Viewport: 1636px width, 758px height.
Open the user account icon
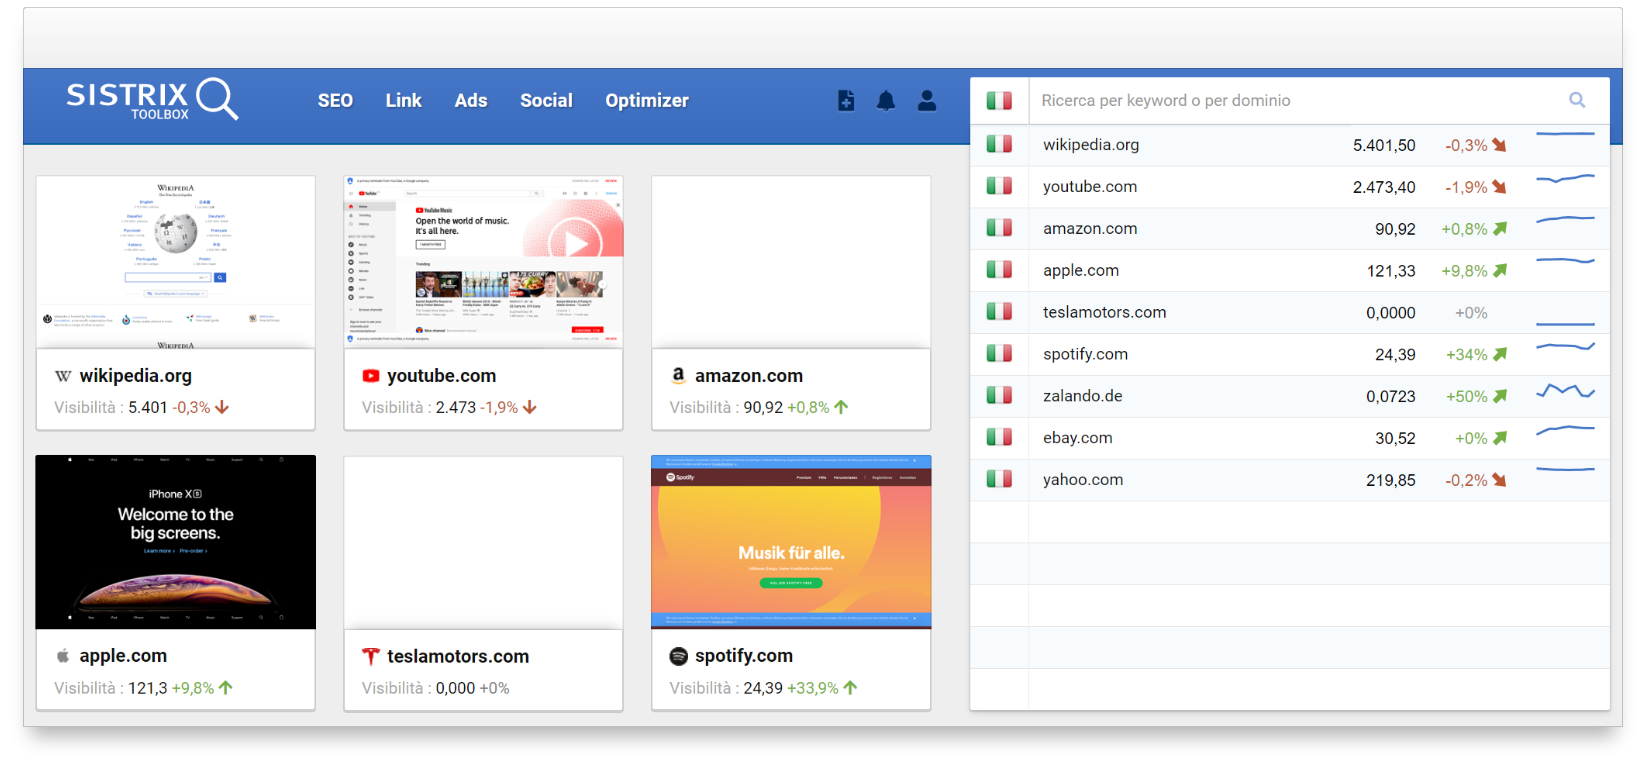[927, 101]
